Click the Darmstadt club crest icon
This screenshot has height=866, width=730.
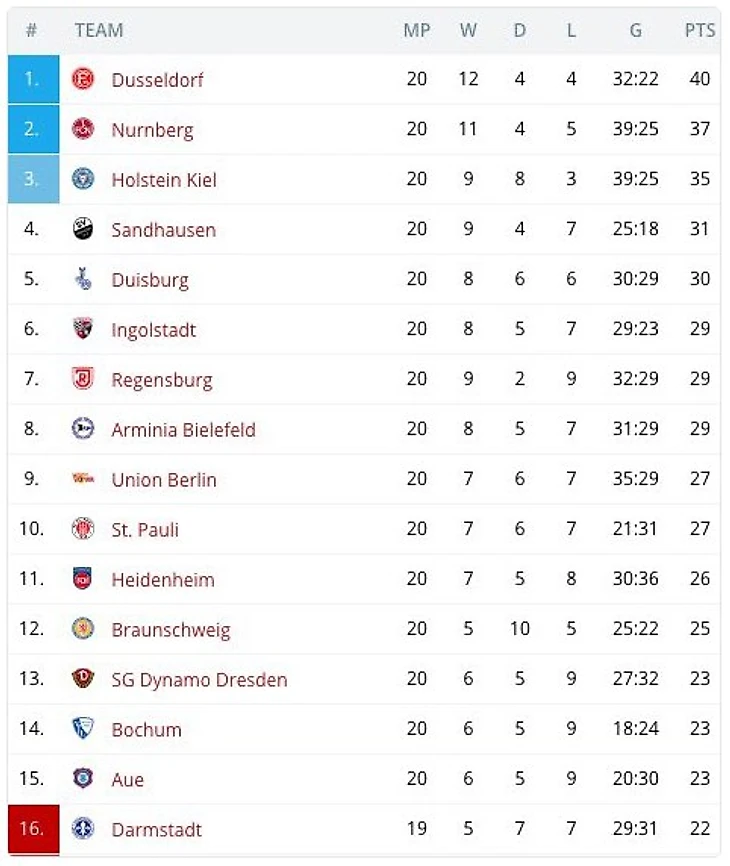tap(83, 829)
